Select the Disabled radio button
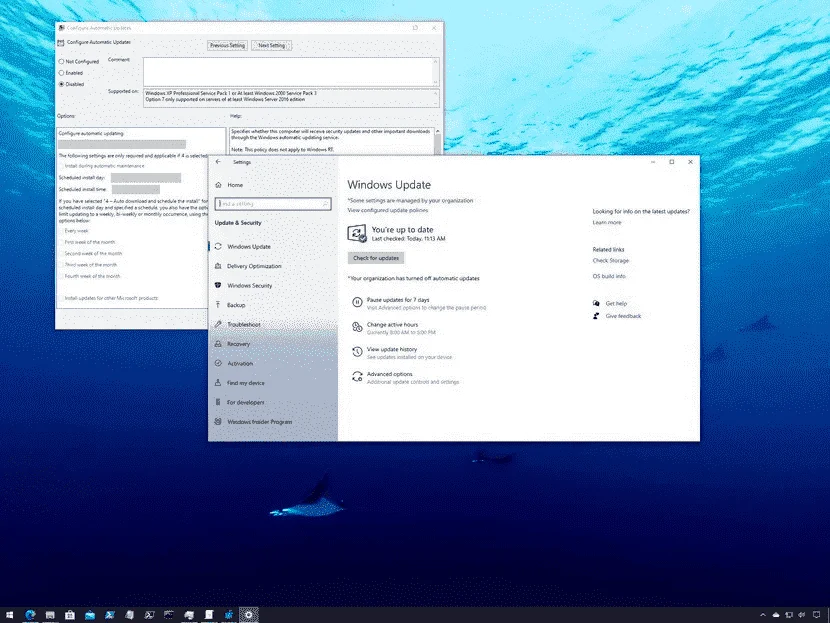Viewport: 830px width, 623px height. point(61,84)
